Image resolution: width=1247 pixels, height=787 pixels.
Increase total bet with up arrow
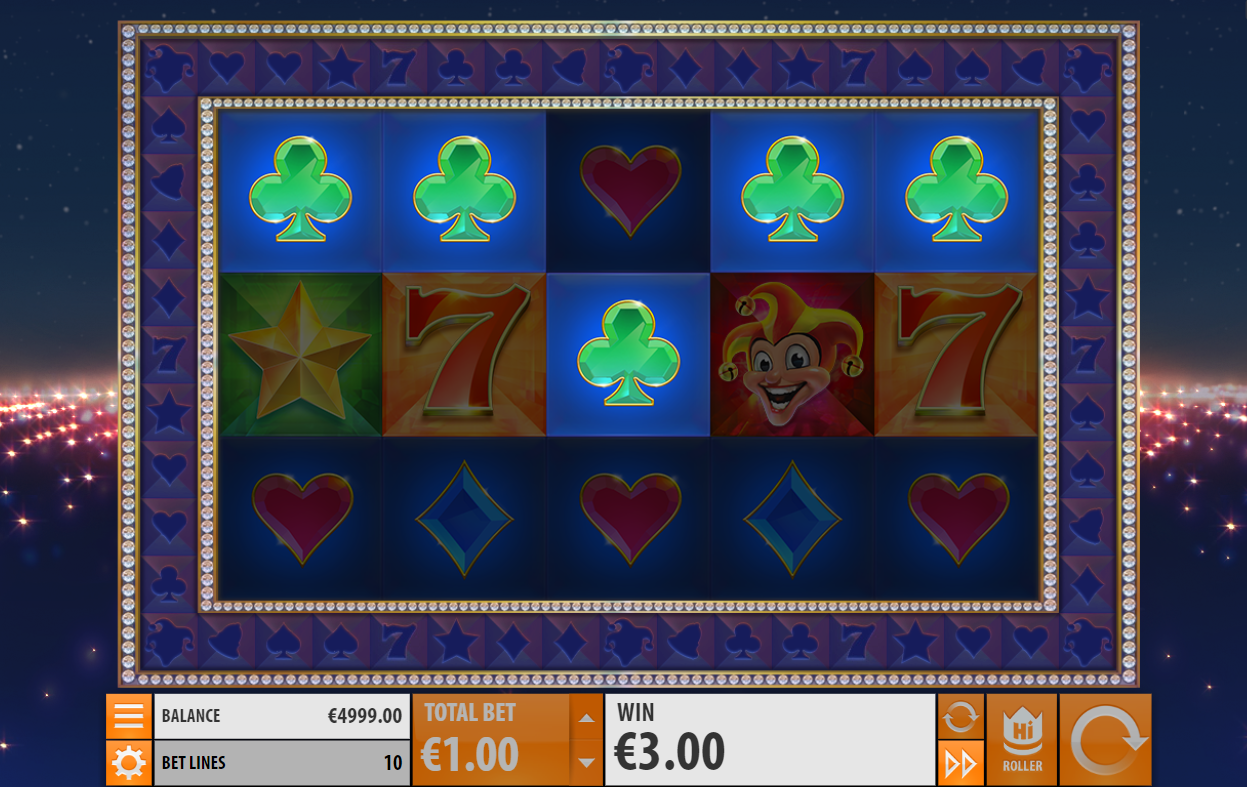(587, 717)
